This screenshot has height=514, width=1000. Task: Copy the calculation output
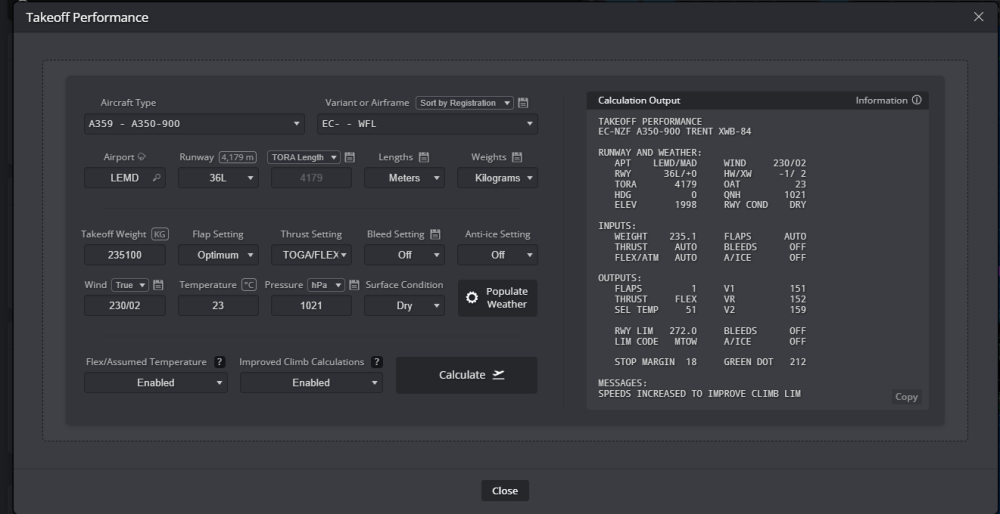[x=906, y=397]
